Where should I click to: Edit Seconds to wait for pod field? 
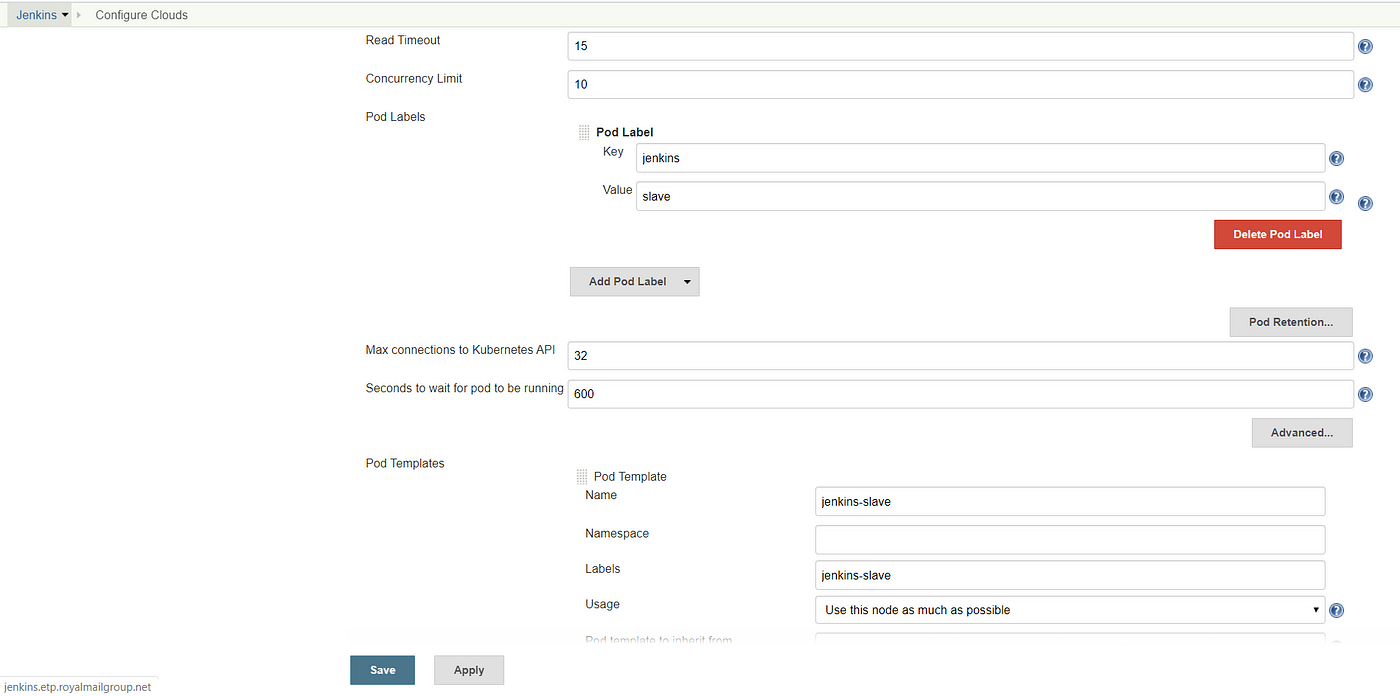(960, 394)
